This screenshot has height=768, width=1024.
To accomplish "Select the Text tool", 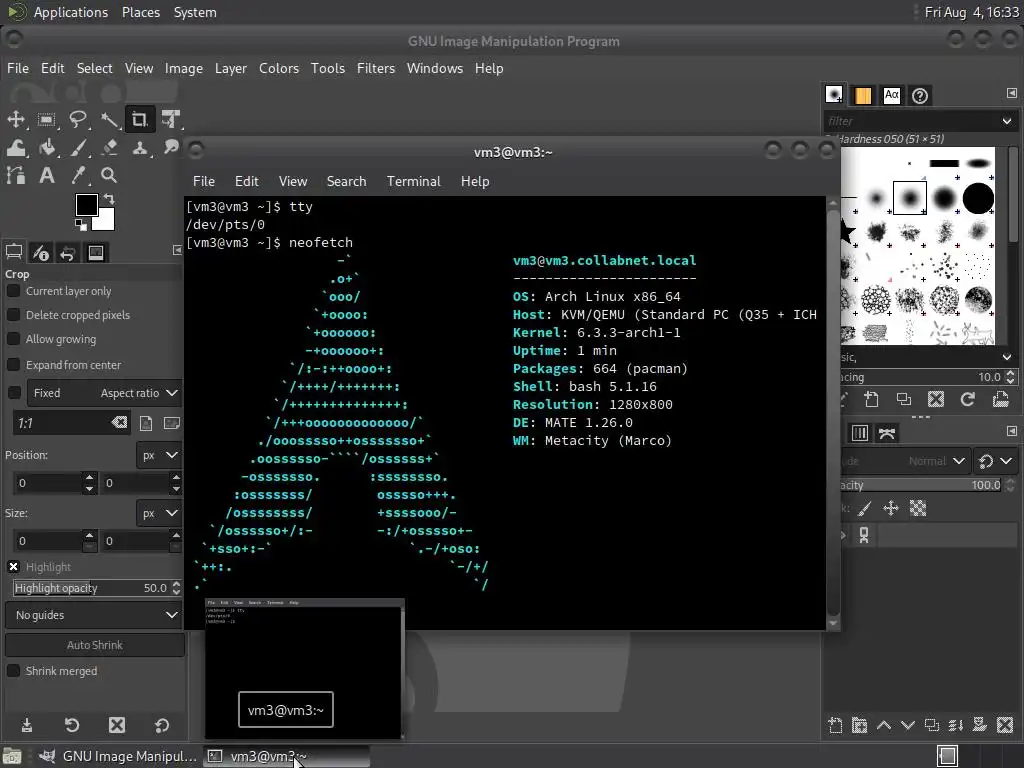I will 46,175.
